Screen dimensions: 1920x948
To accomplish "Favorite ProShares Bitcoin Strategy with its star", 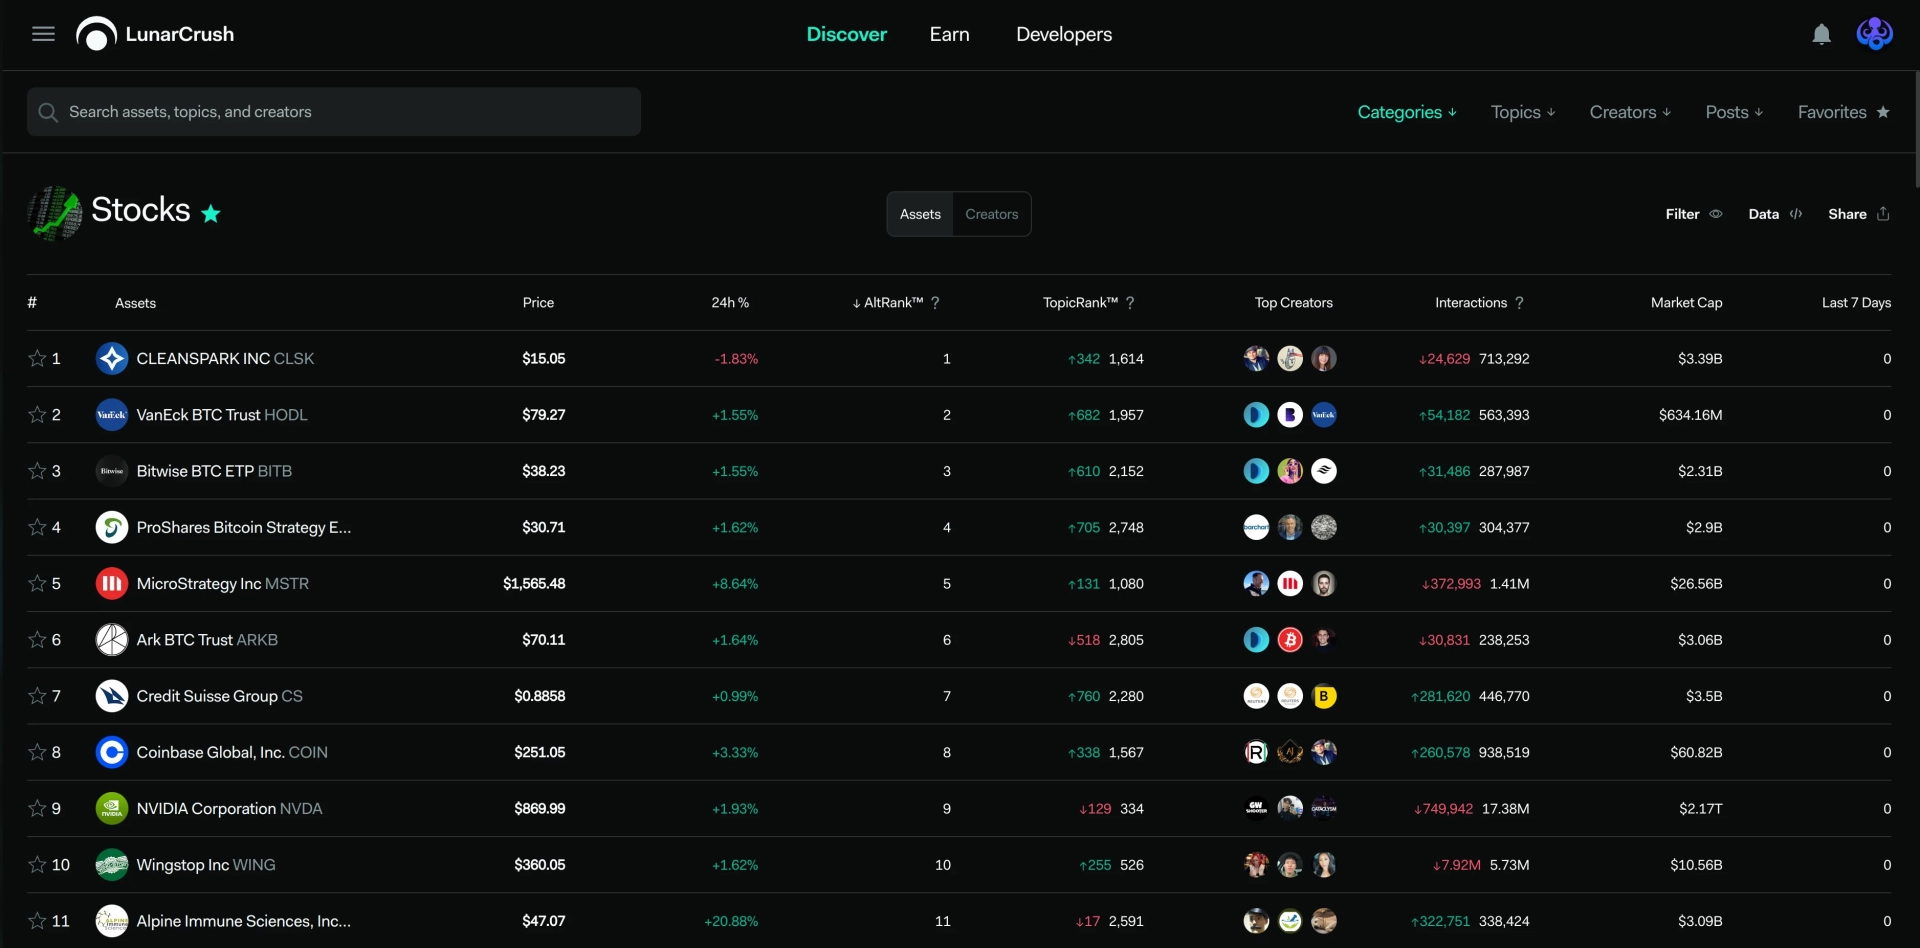I will [38, 527].
